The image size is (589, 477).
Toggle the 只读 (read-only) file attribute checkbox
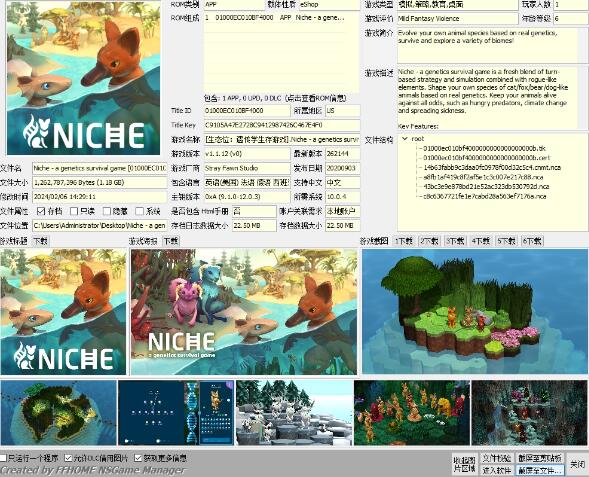coord(74,211)
